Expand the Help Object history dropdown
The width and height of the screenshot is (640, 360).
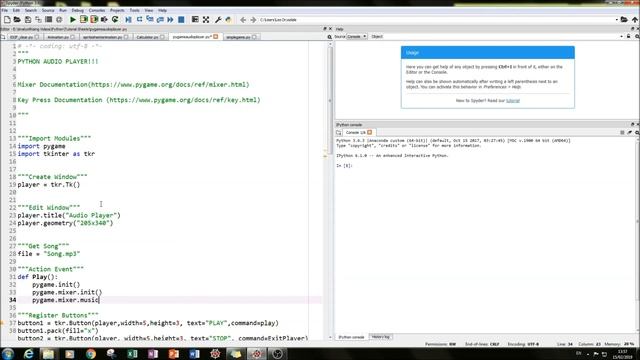tap(622, 36)
